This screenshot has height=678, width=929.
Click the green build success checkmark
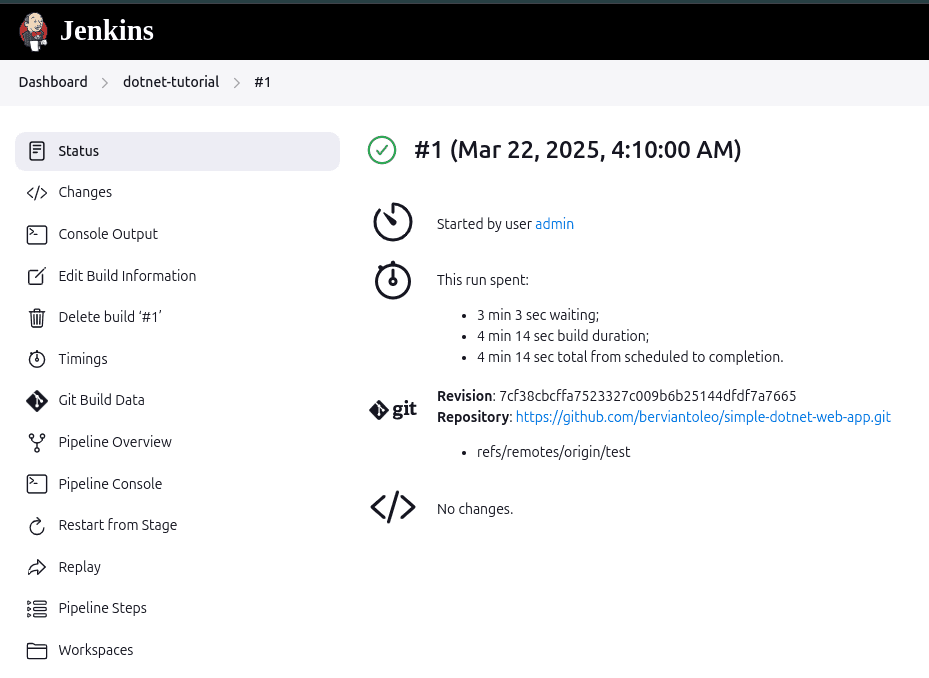382,150
